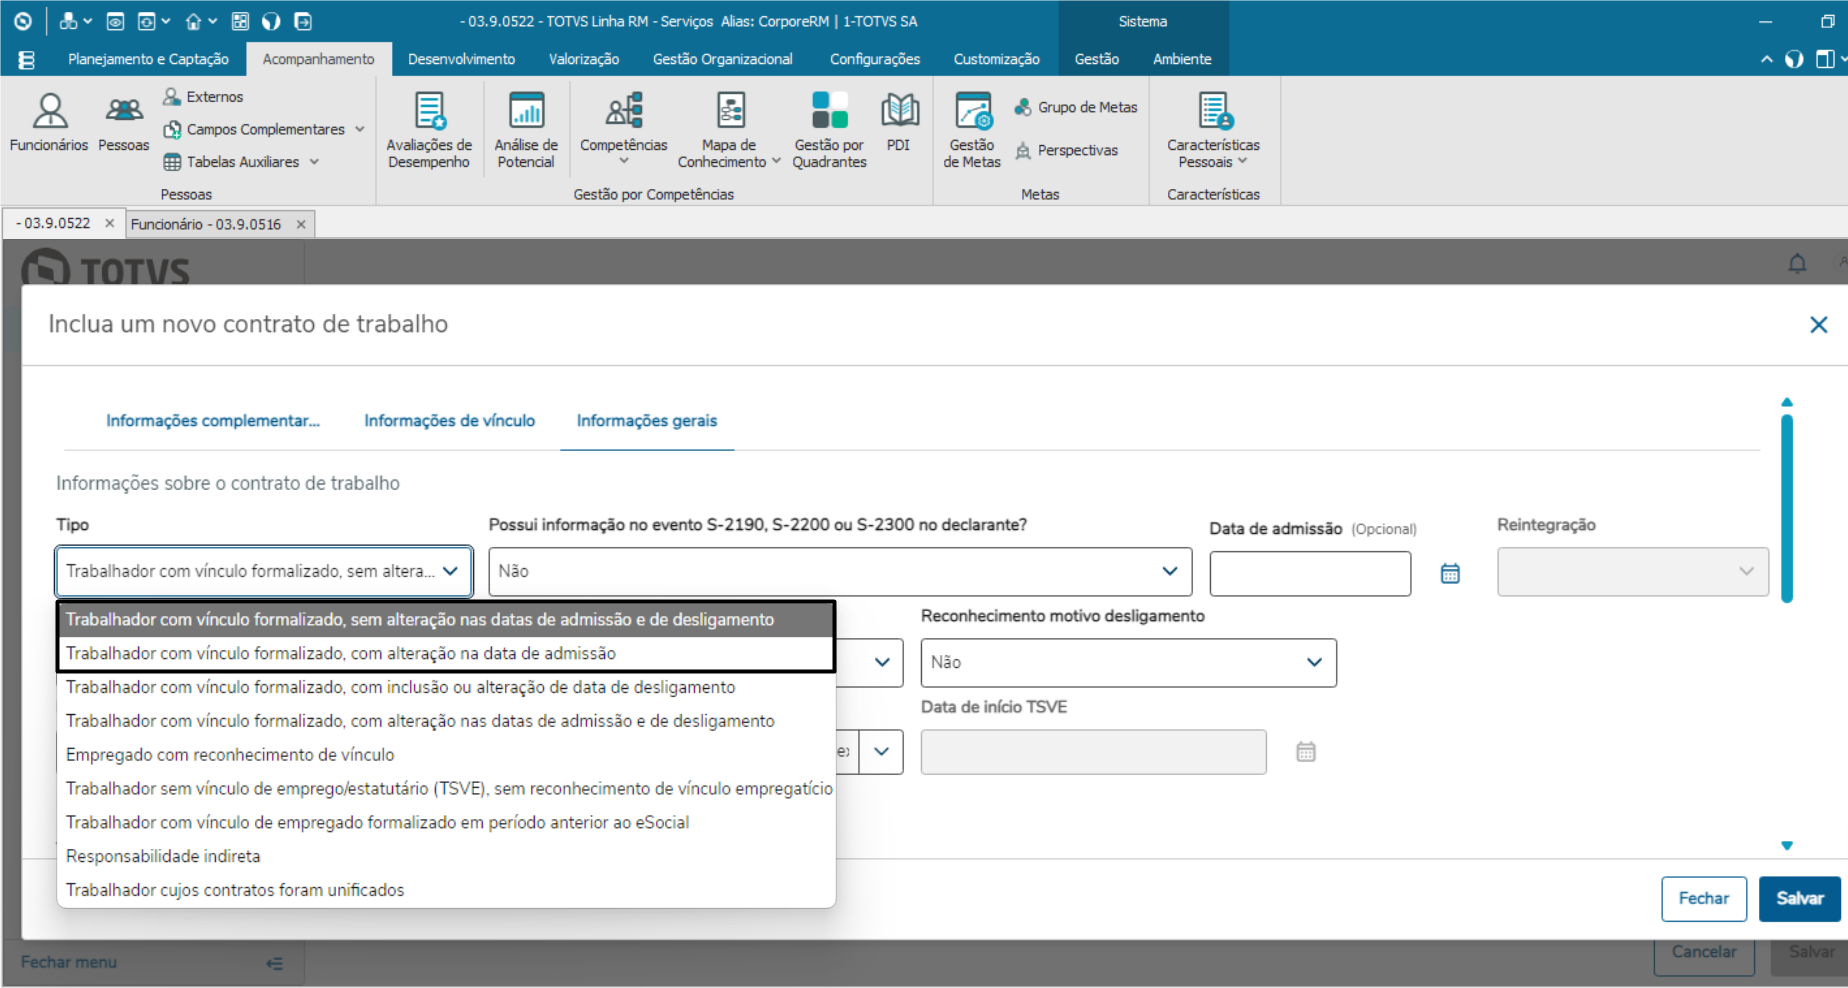1848x988 pixels.
Task: Click the Externos ribbon item
Action: [203, 96]
